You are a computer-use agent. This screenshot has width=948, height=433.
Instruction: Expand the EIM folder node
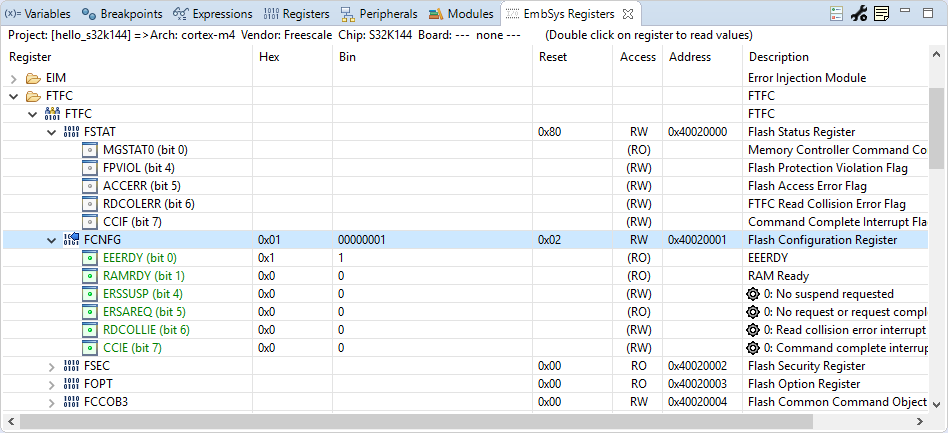(x=15, y=78)
